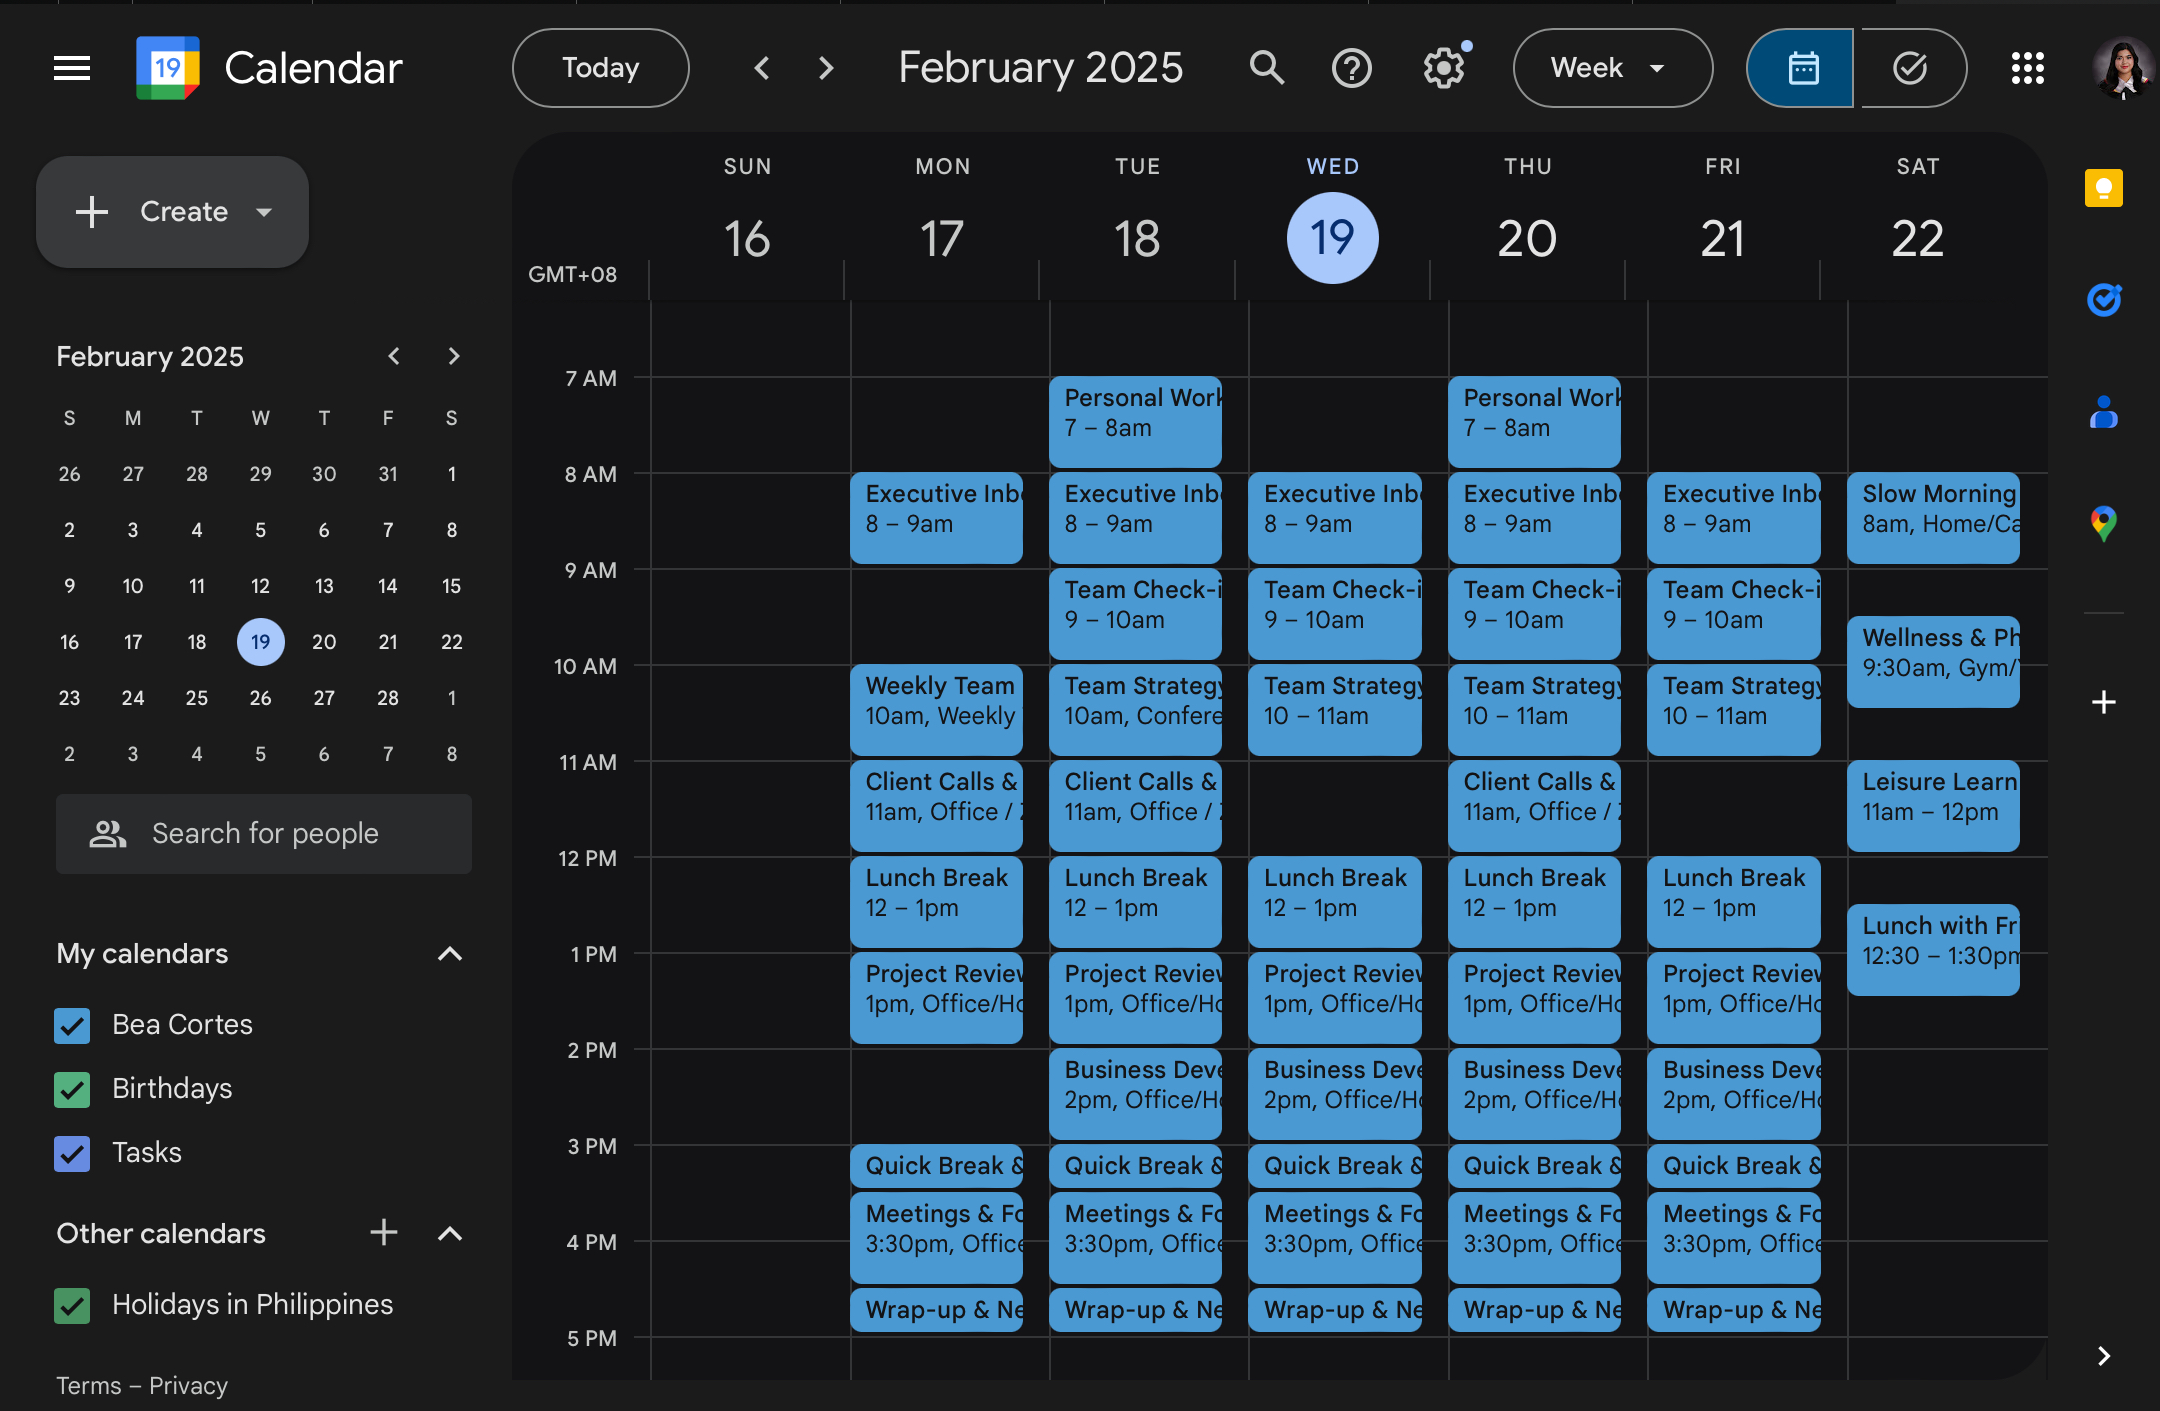Open Google Maps side panel icon
This screenshot has width=2160, height=1411.
2103,523
